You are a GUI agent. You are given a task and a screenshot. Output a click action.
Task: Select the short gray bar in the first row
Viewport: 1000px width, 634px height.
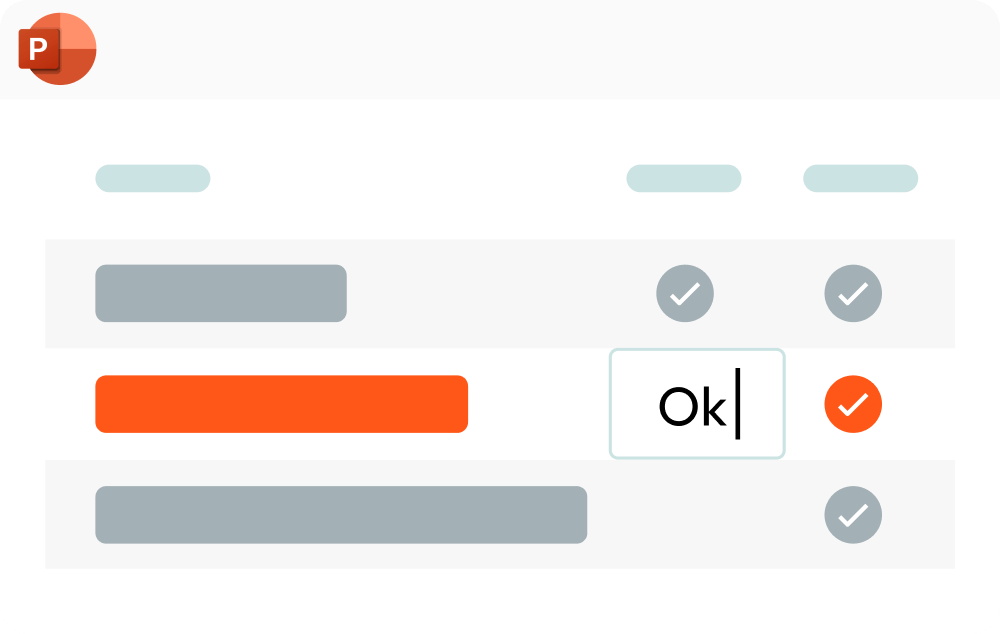tap(221, 294)
